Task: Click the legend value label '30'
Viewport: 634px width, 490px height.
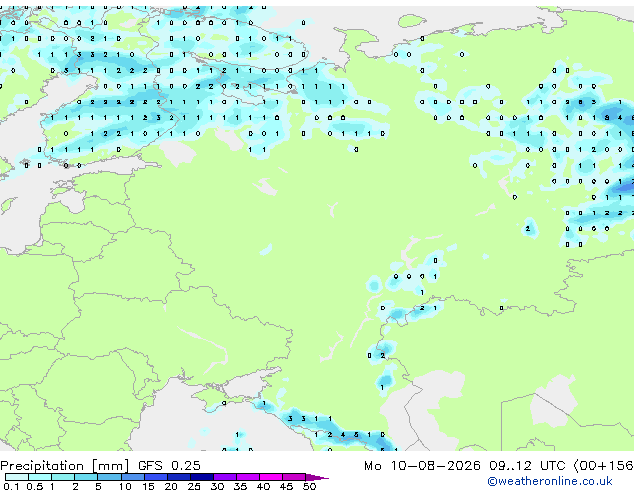Action: 217,486
